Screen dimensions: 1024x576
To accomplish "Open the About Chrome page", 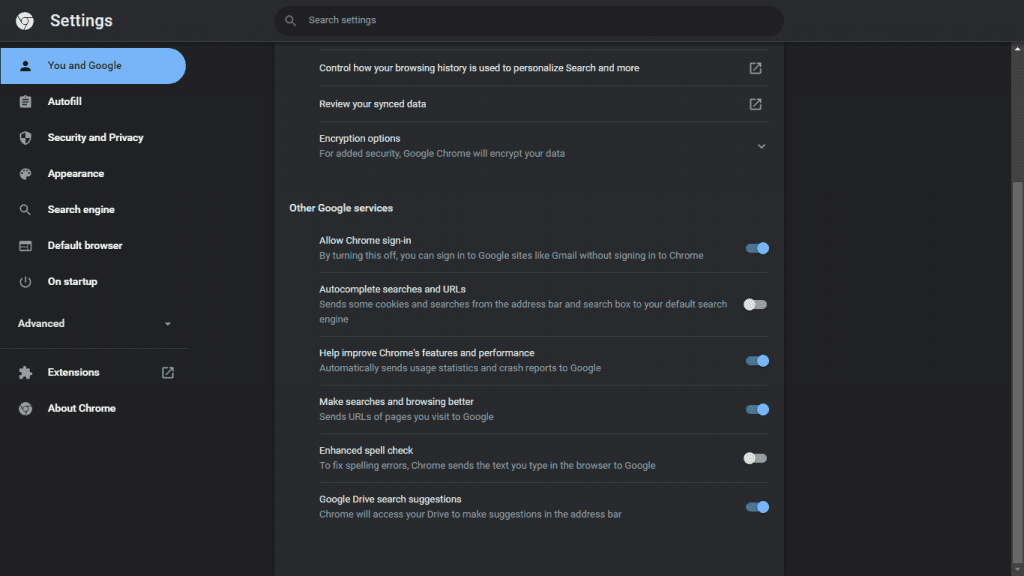I will [x=80, y=408].
